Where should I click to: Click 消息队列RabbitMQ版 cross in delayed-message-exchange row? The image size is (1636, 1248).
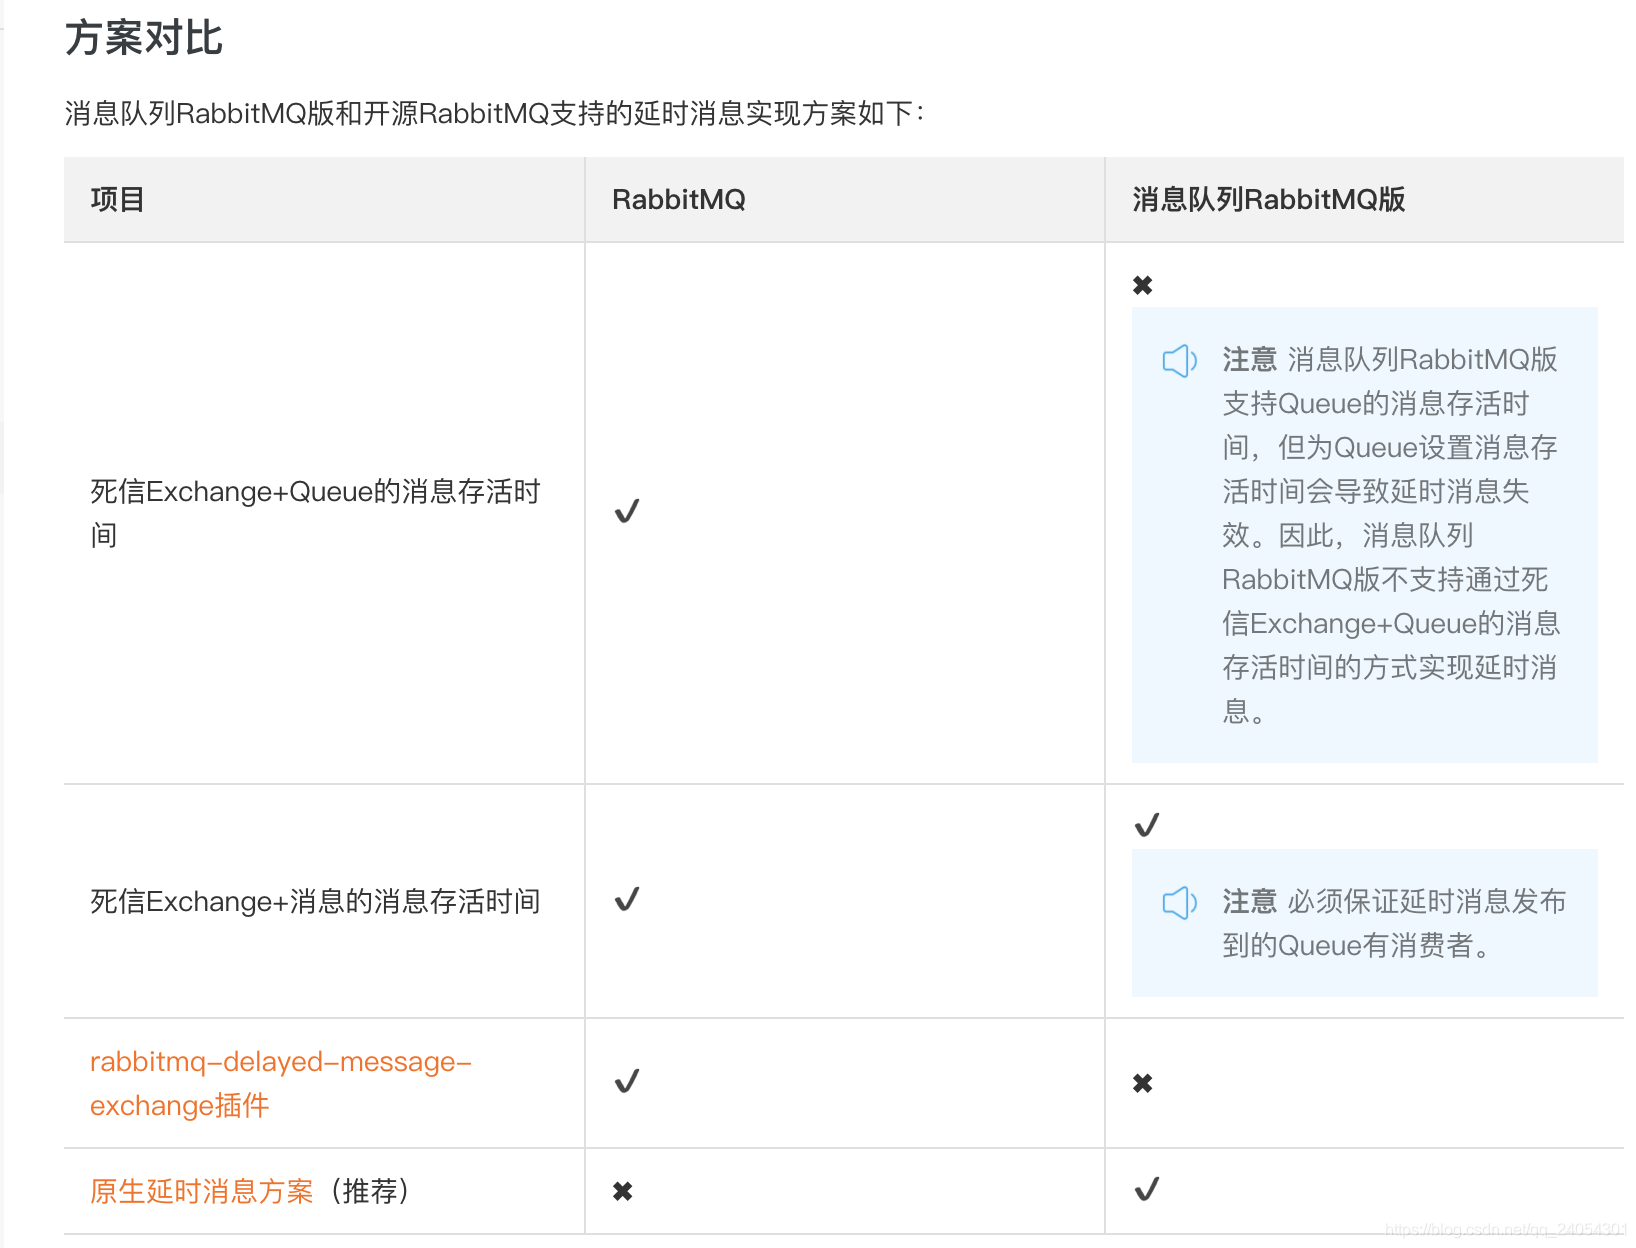coord(1143,1083)
